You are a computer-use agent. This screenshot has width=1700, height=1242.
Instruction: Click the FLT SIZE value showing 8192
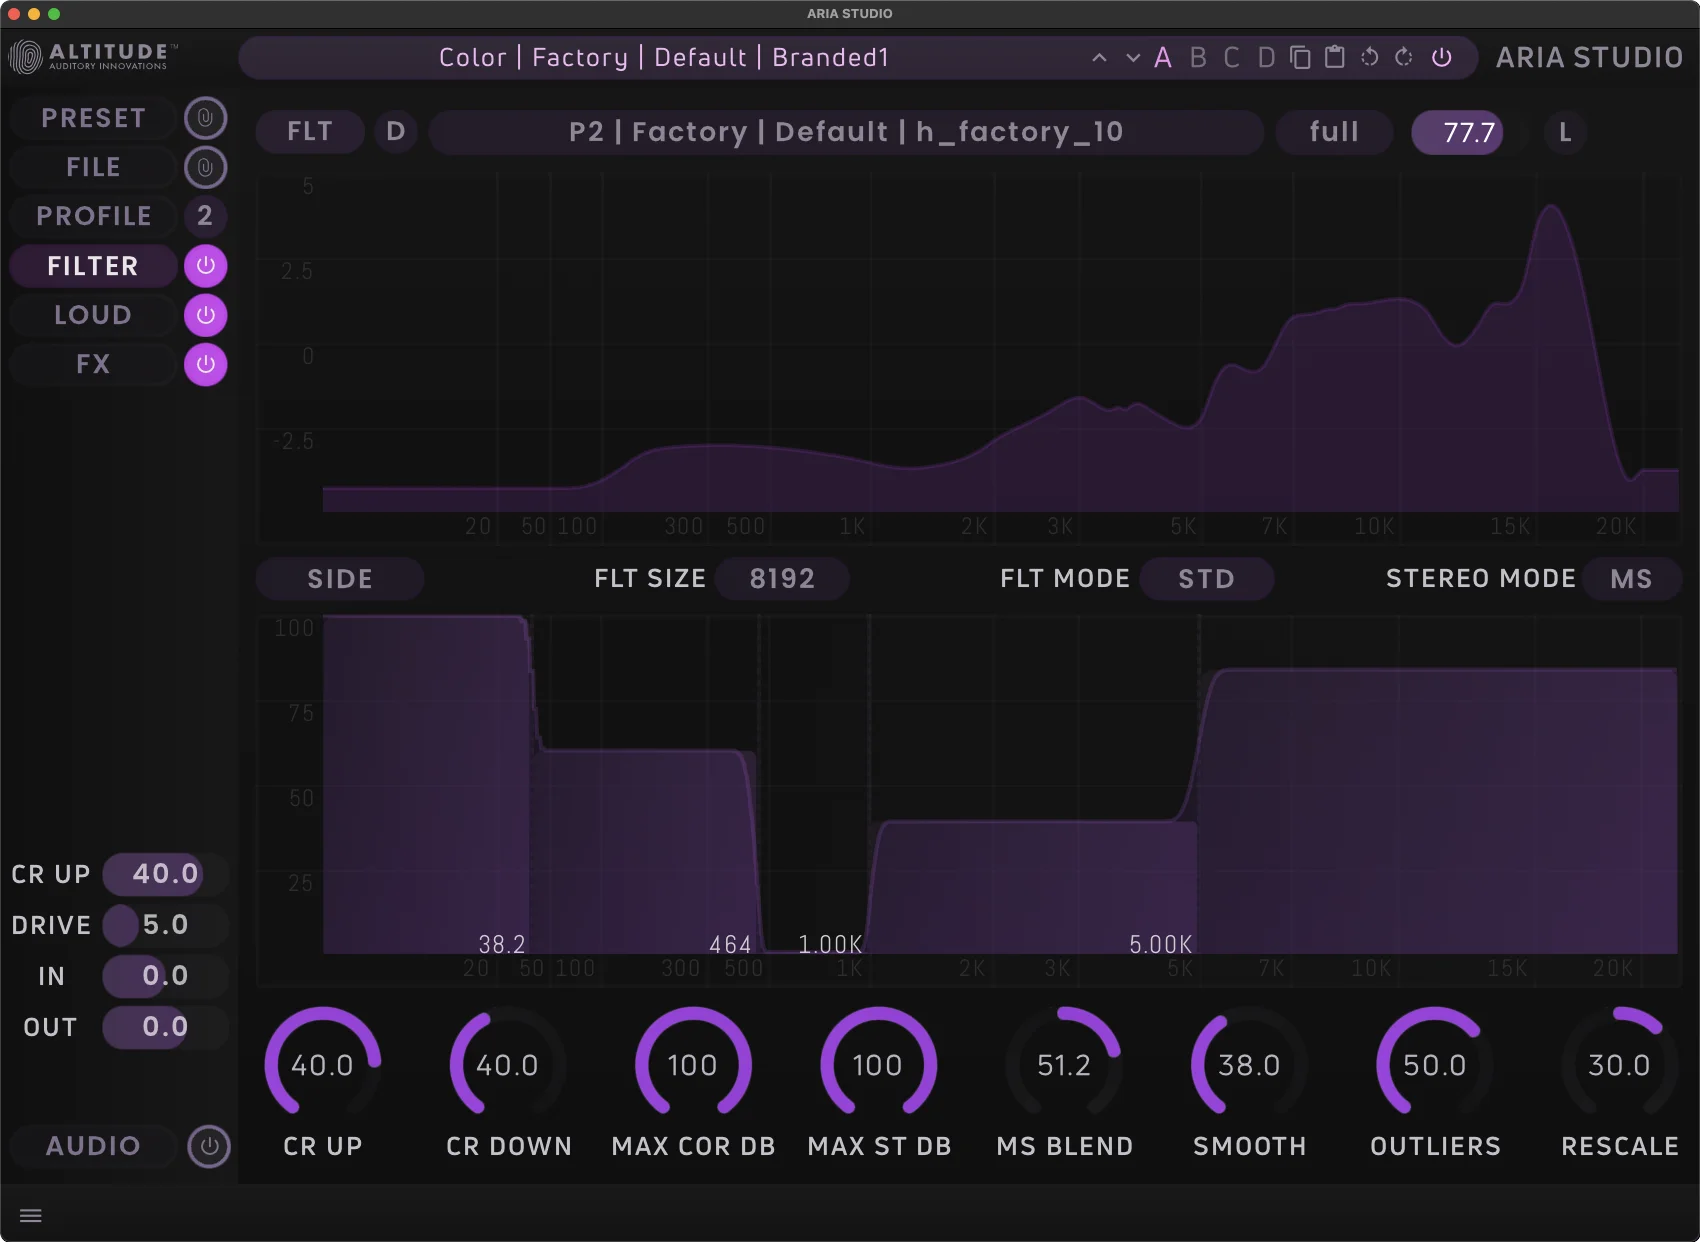point(782,578)
